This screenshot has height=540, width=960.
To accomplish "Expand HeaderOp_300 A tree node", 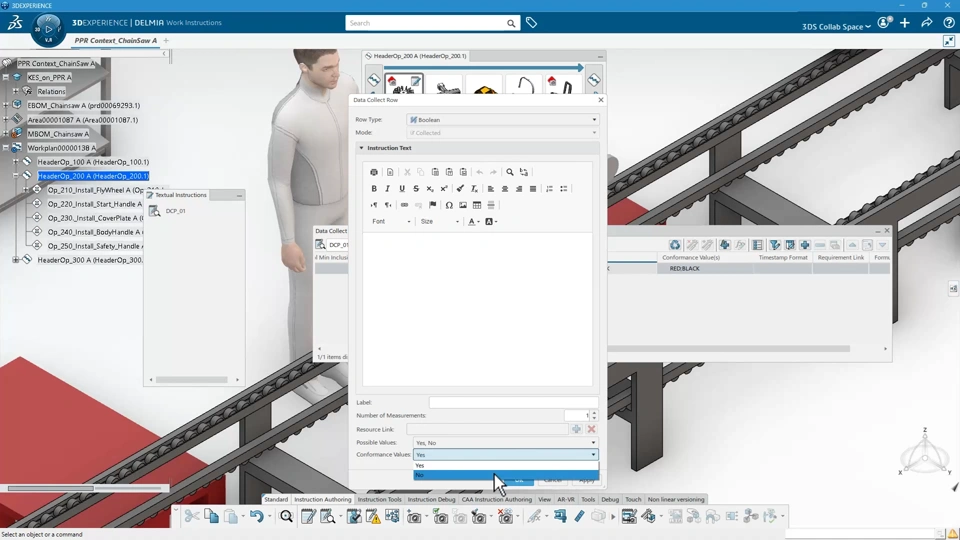I will (x=16, y=260).
